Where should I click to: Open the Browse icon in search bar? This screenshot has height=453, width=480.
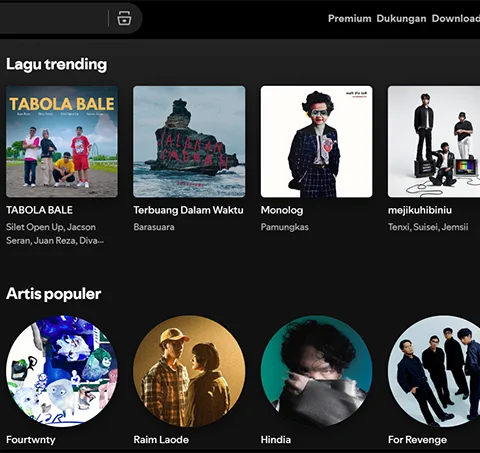(124, 18)
